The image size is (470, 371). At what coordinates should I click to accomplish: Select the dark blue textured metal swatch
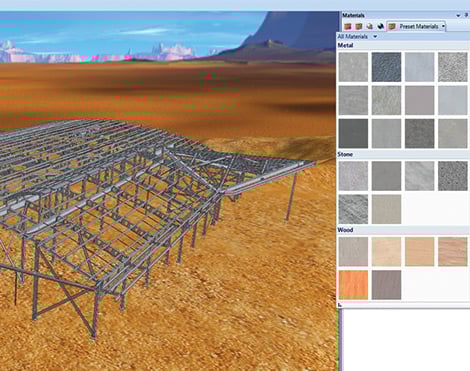[386, 67]
